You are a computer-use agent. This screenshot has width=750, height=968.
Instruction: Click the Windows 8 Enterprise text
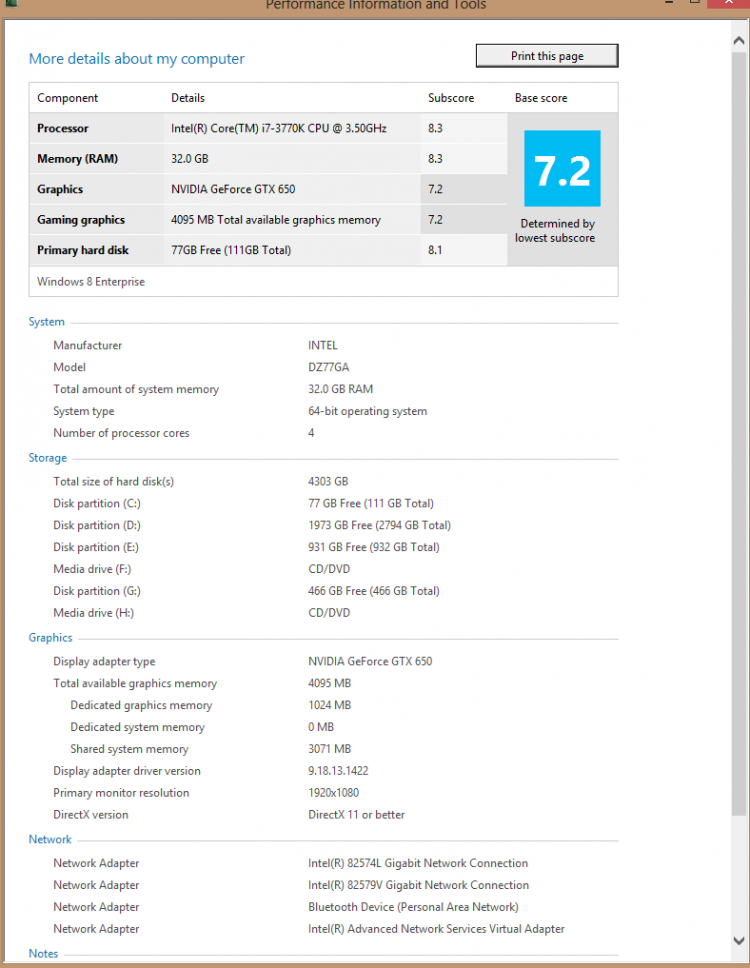point(91,282)
